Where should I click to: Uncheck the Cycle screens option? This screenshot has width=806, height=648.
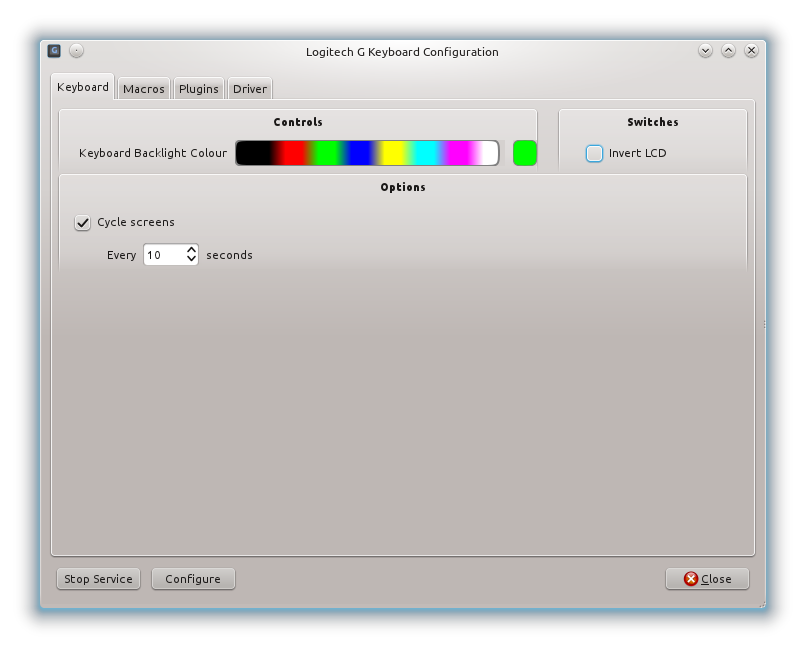[83, 222]
